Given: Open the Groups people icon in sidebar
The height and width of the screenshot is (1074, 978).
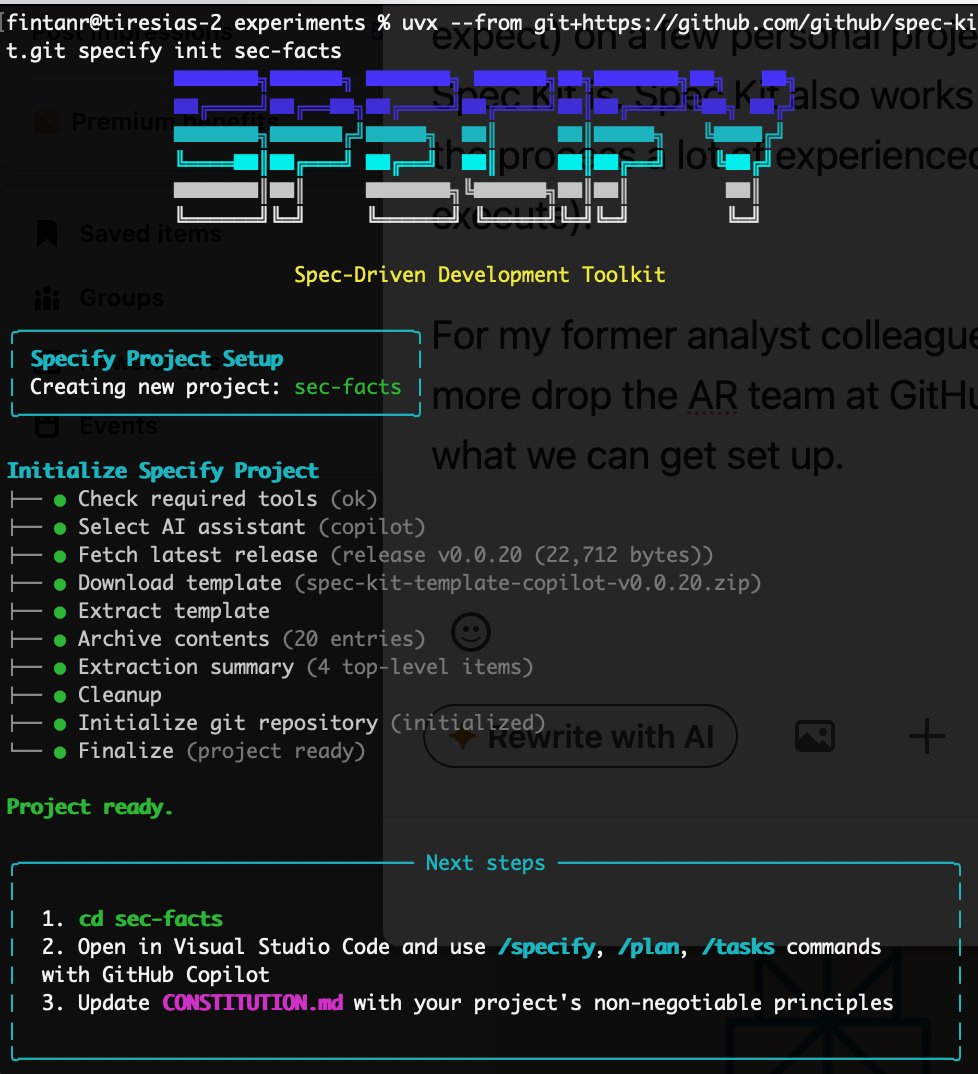Looking at the screenshot, I should (x=47, y=298).
